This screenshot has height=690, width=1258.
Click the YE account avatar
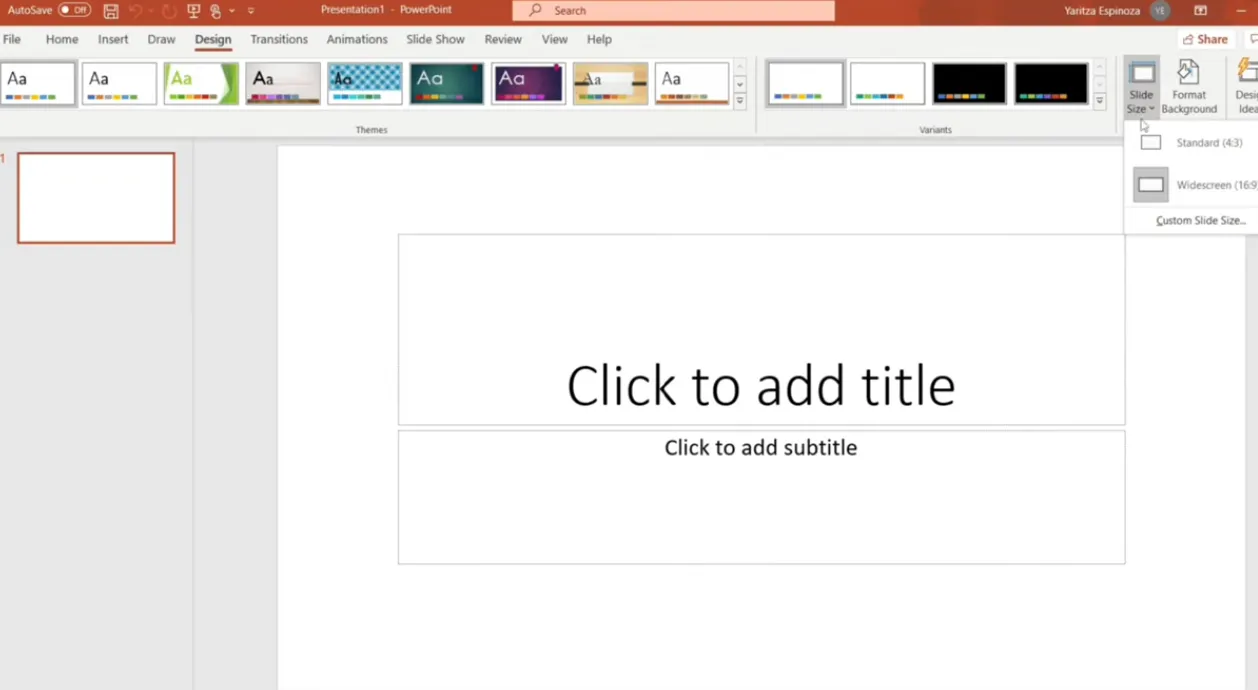click(1159, 11)
